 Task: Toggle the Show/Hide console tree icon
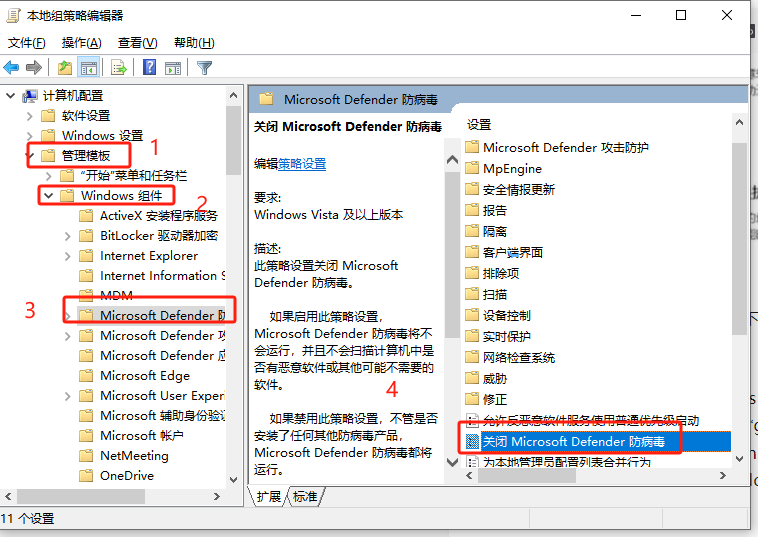(89, 68)
